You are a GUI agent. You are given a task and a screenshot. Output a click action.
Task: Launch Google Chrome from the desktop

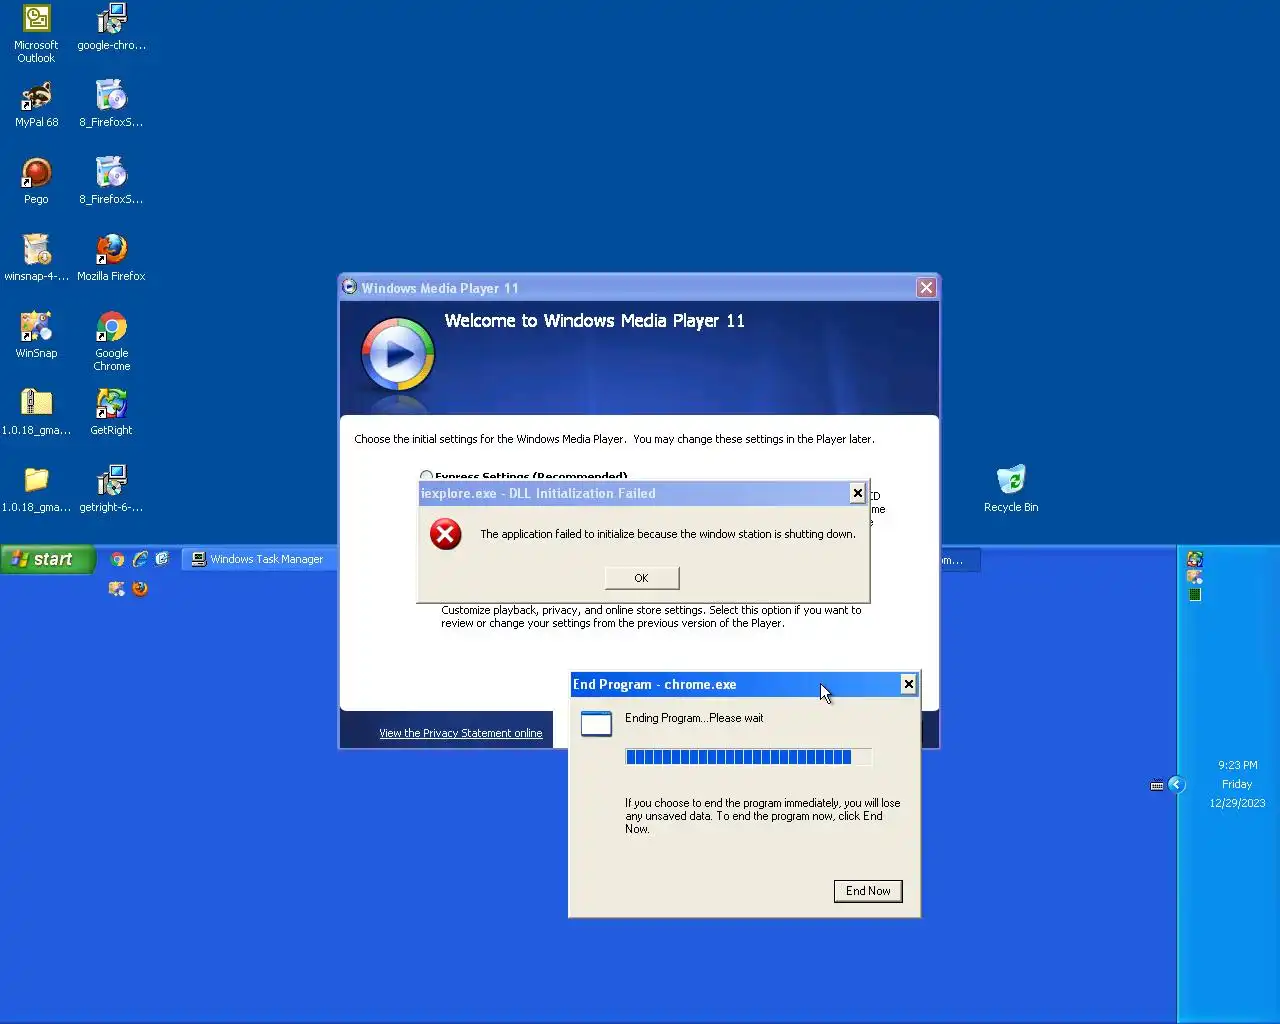click(x=111, y=342)
